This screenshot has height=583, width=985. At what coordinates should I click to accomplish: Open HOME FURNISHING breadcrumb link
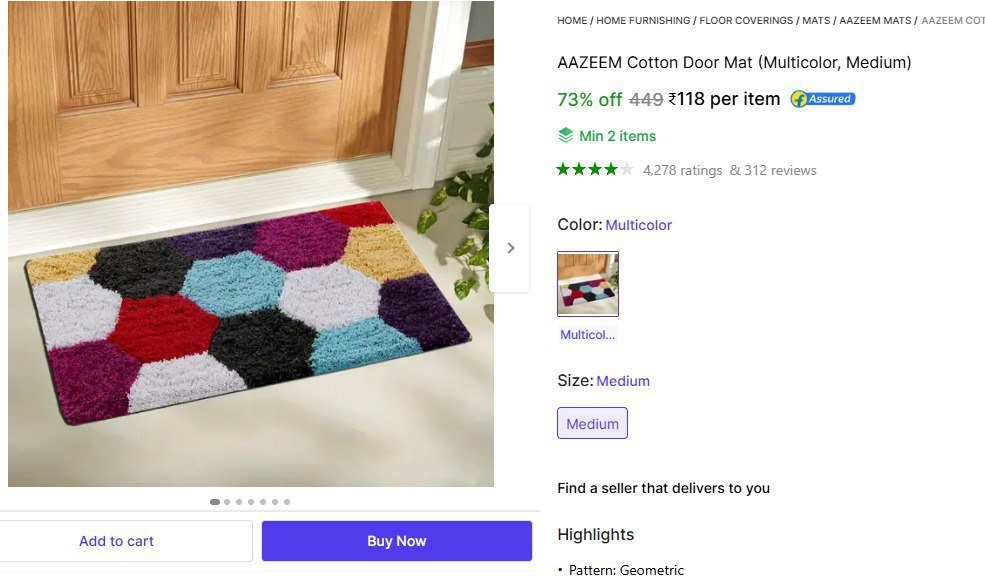click(x=643, y=20)
